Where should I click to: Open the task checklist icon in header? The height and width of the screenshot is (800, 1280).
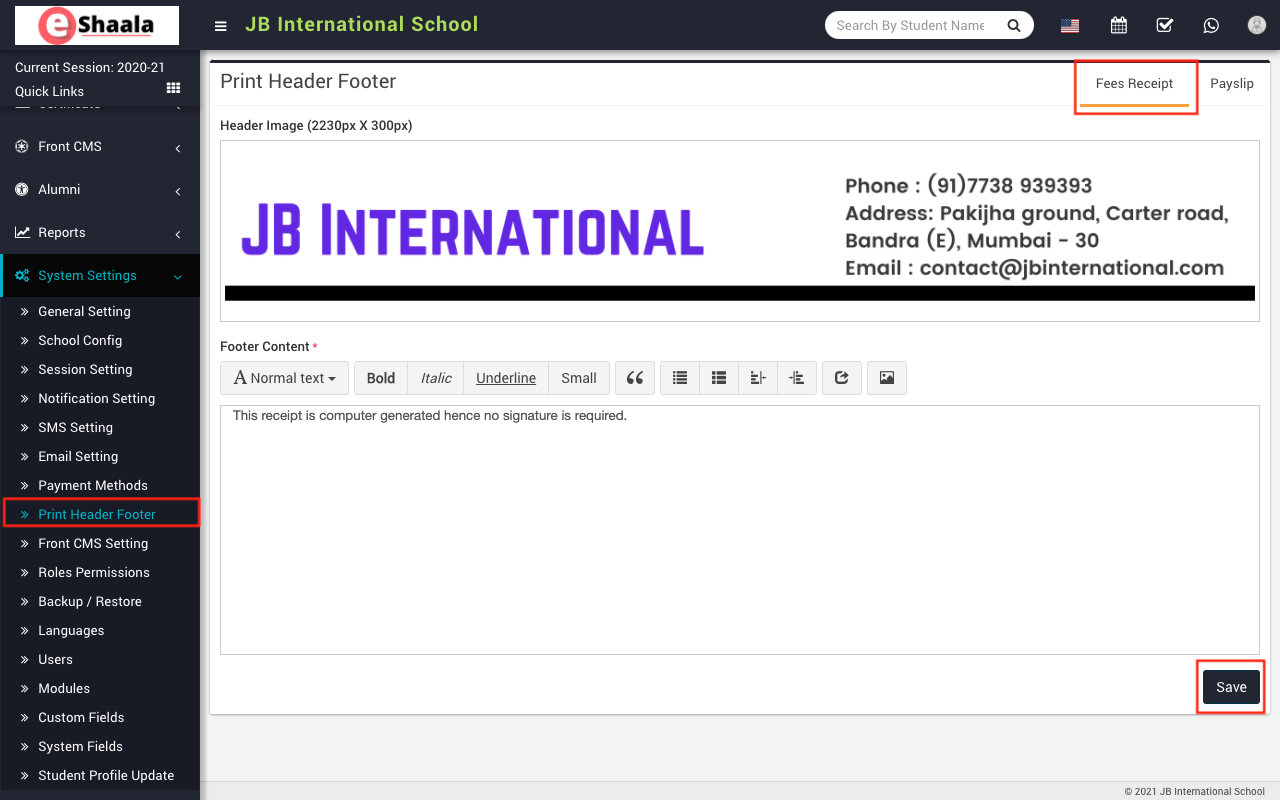click(1164, 26)
